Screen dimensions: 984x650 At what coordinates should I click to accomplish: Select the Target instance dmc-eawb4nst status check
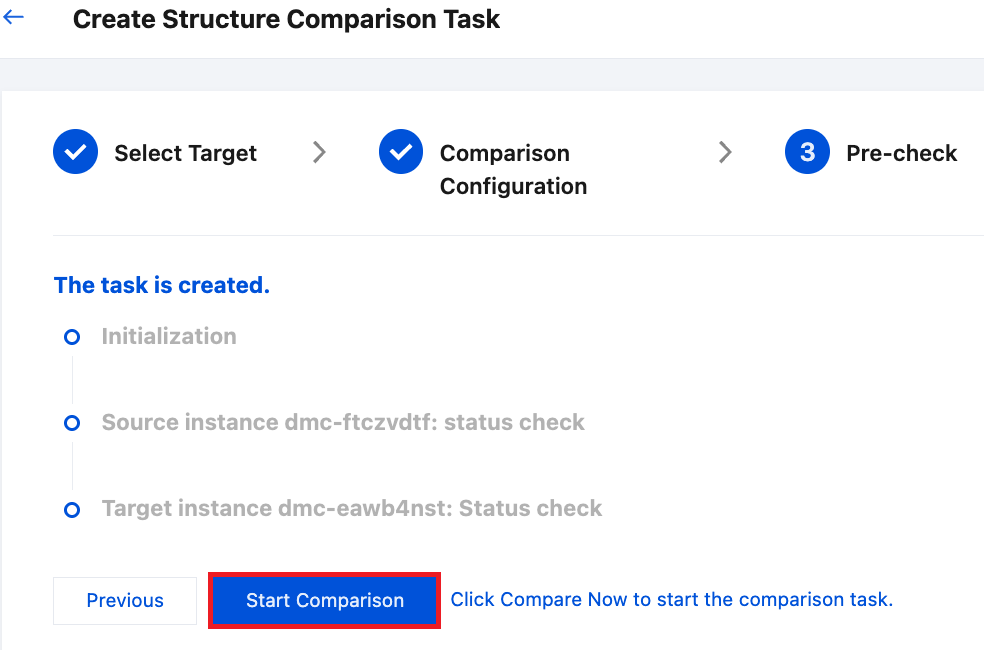click(x=352, y=508)
